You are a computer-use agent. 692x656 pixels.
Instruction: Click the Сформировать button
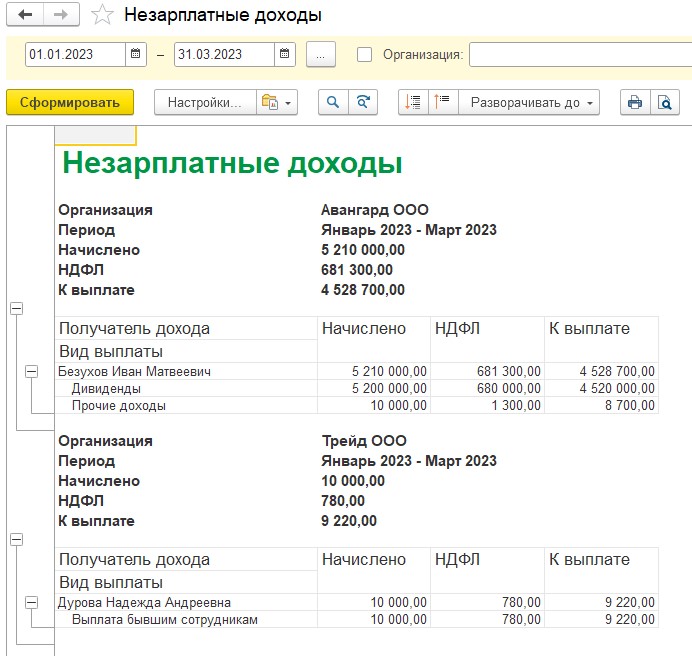click(x=70, y=102)
